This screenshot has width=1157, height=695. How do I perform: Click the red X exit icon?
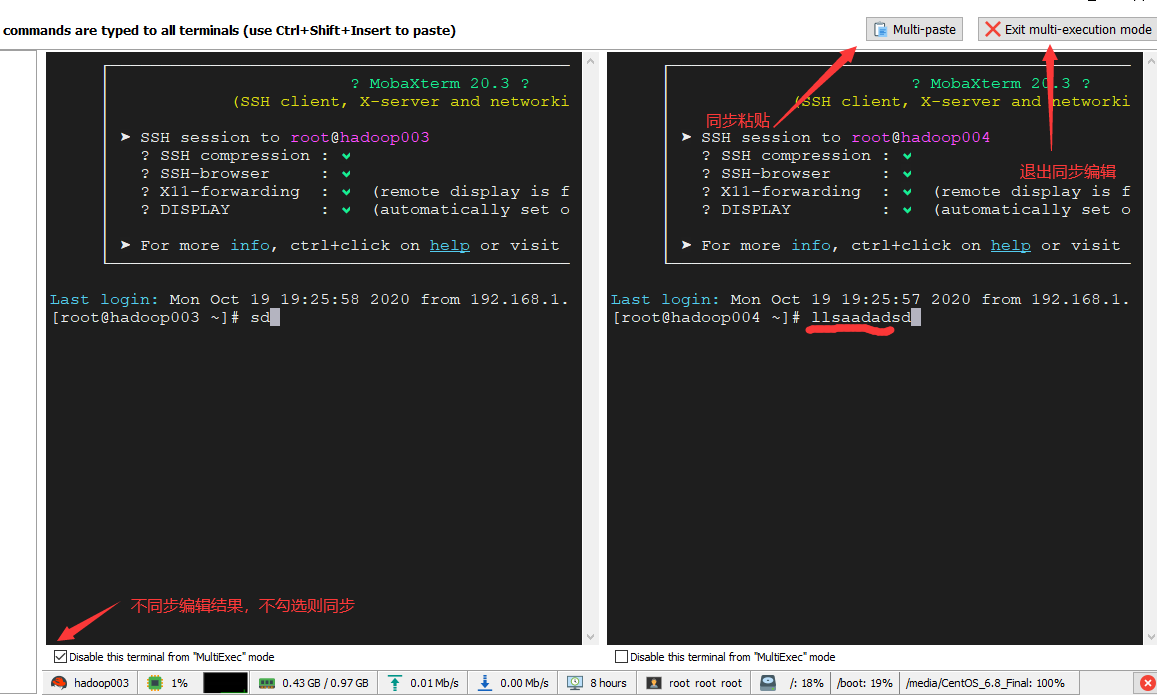click(992, 30)
